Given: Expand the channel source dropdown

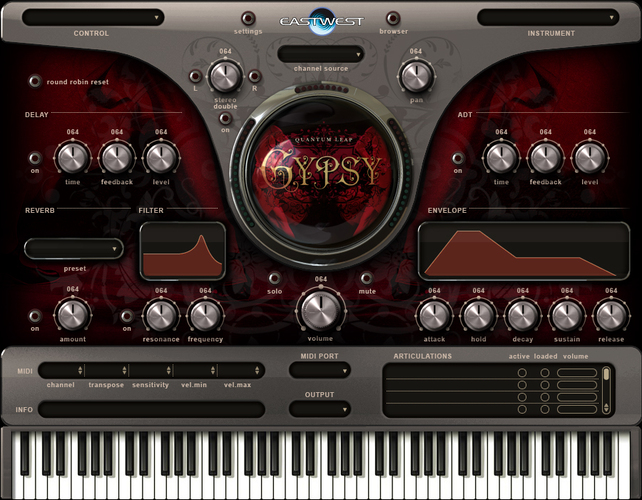Looking at the screenshot, I should (321, 53).
